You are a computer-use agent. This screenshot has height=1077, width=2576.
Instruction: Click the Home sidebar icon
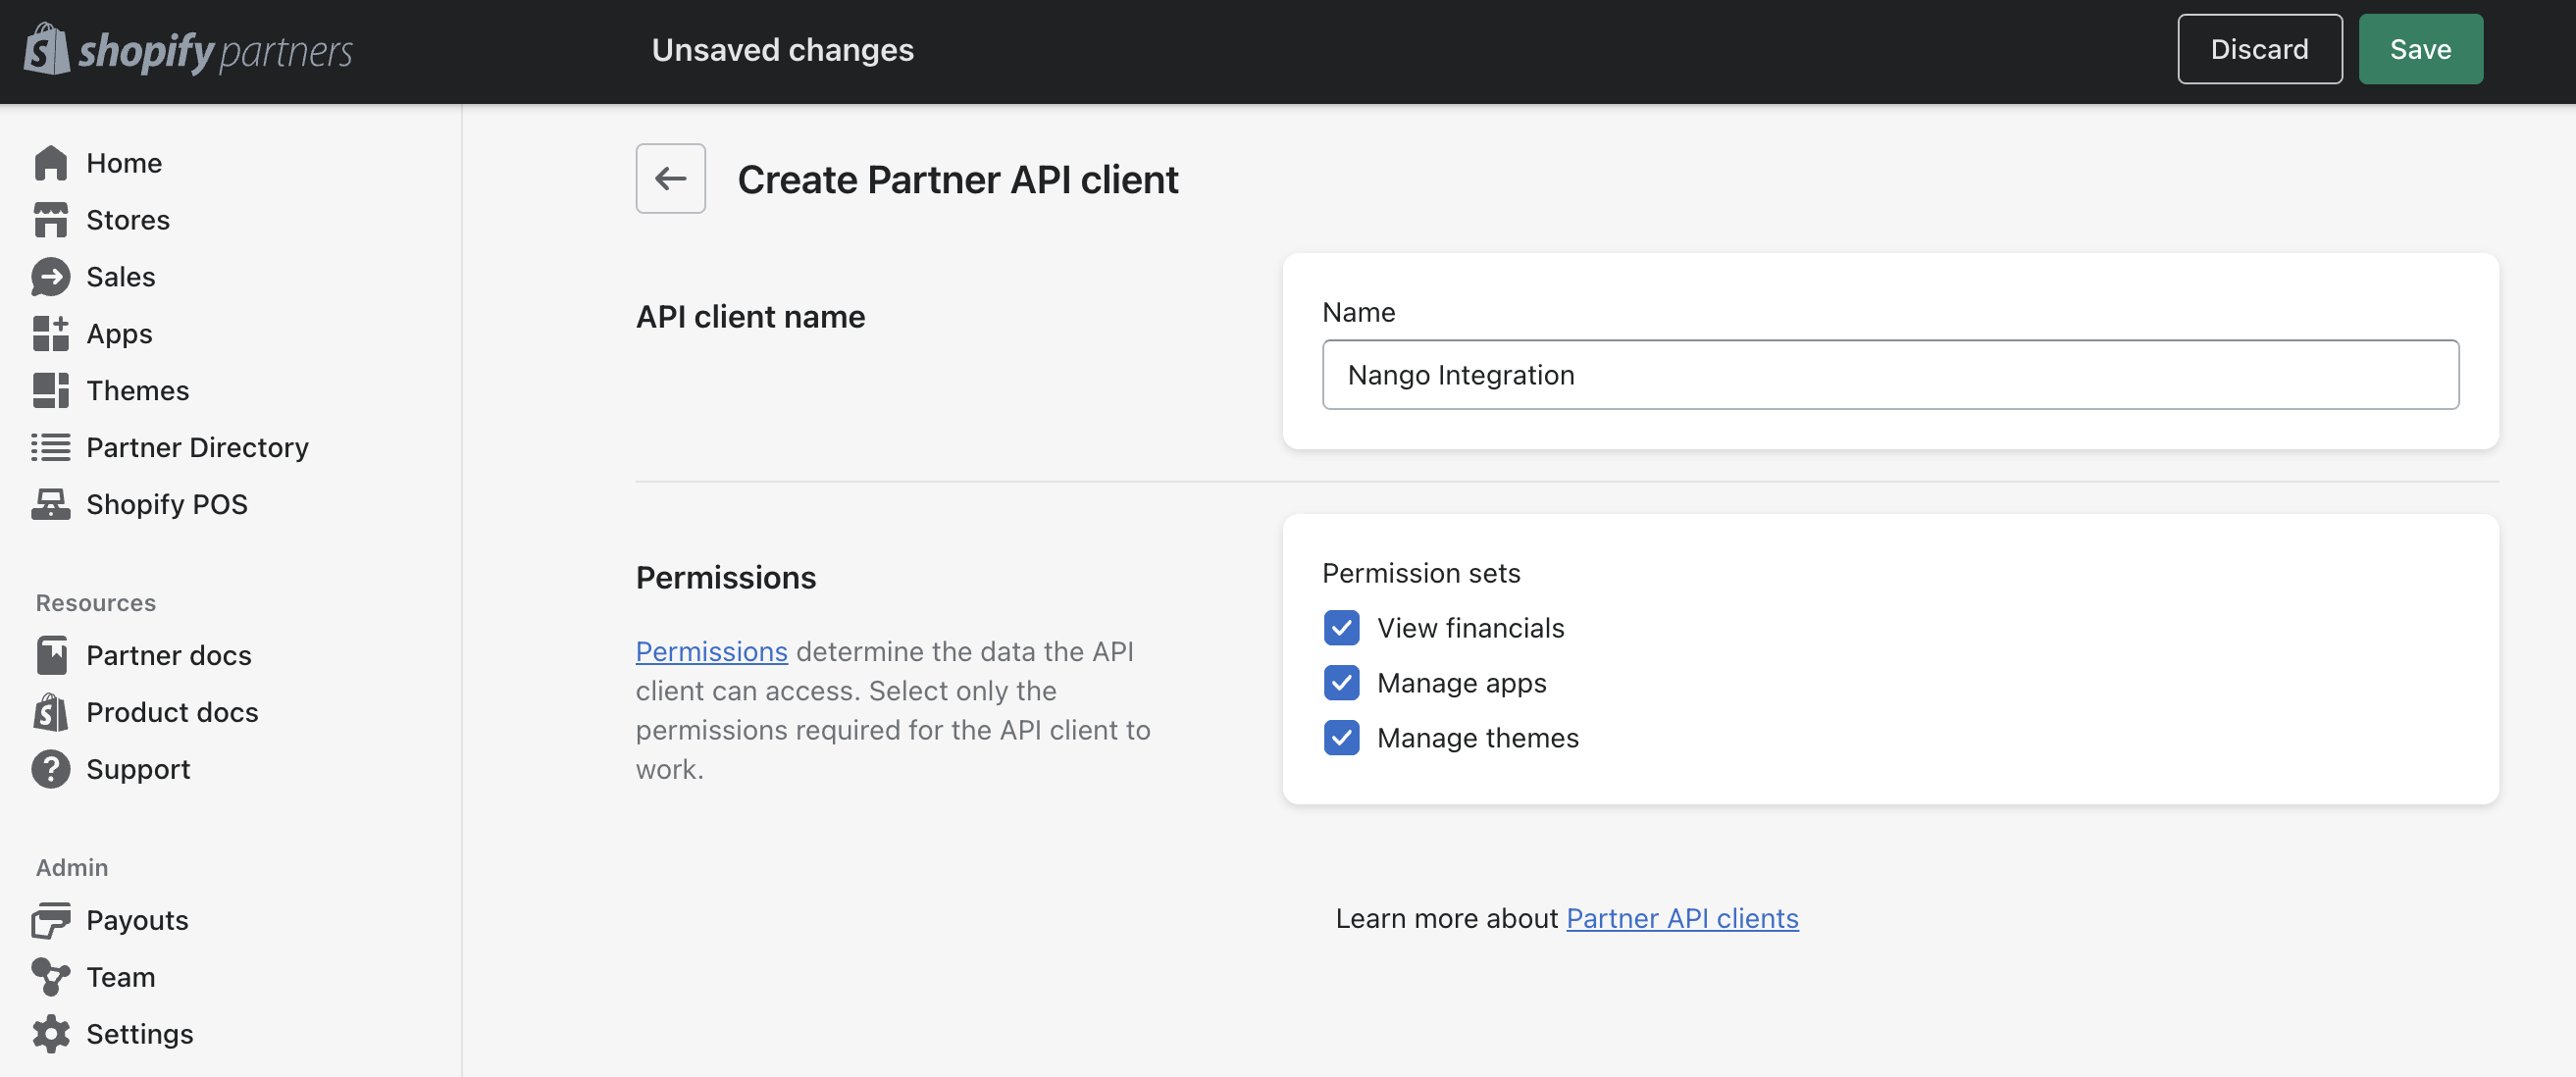[50, 163]
